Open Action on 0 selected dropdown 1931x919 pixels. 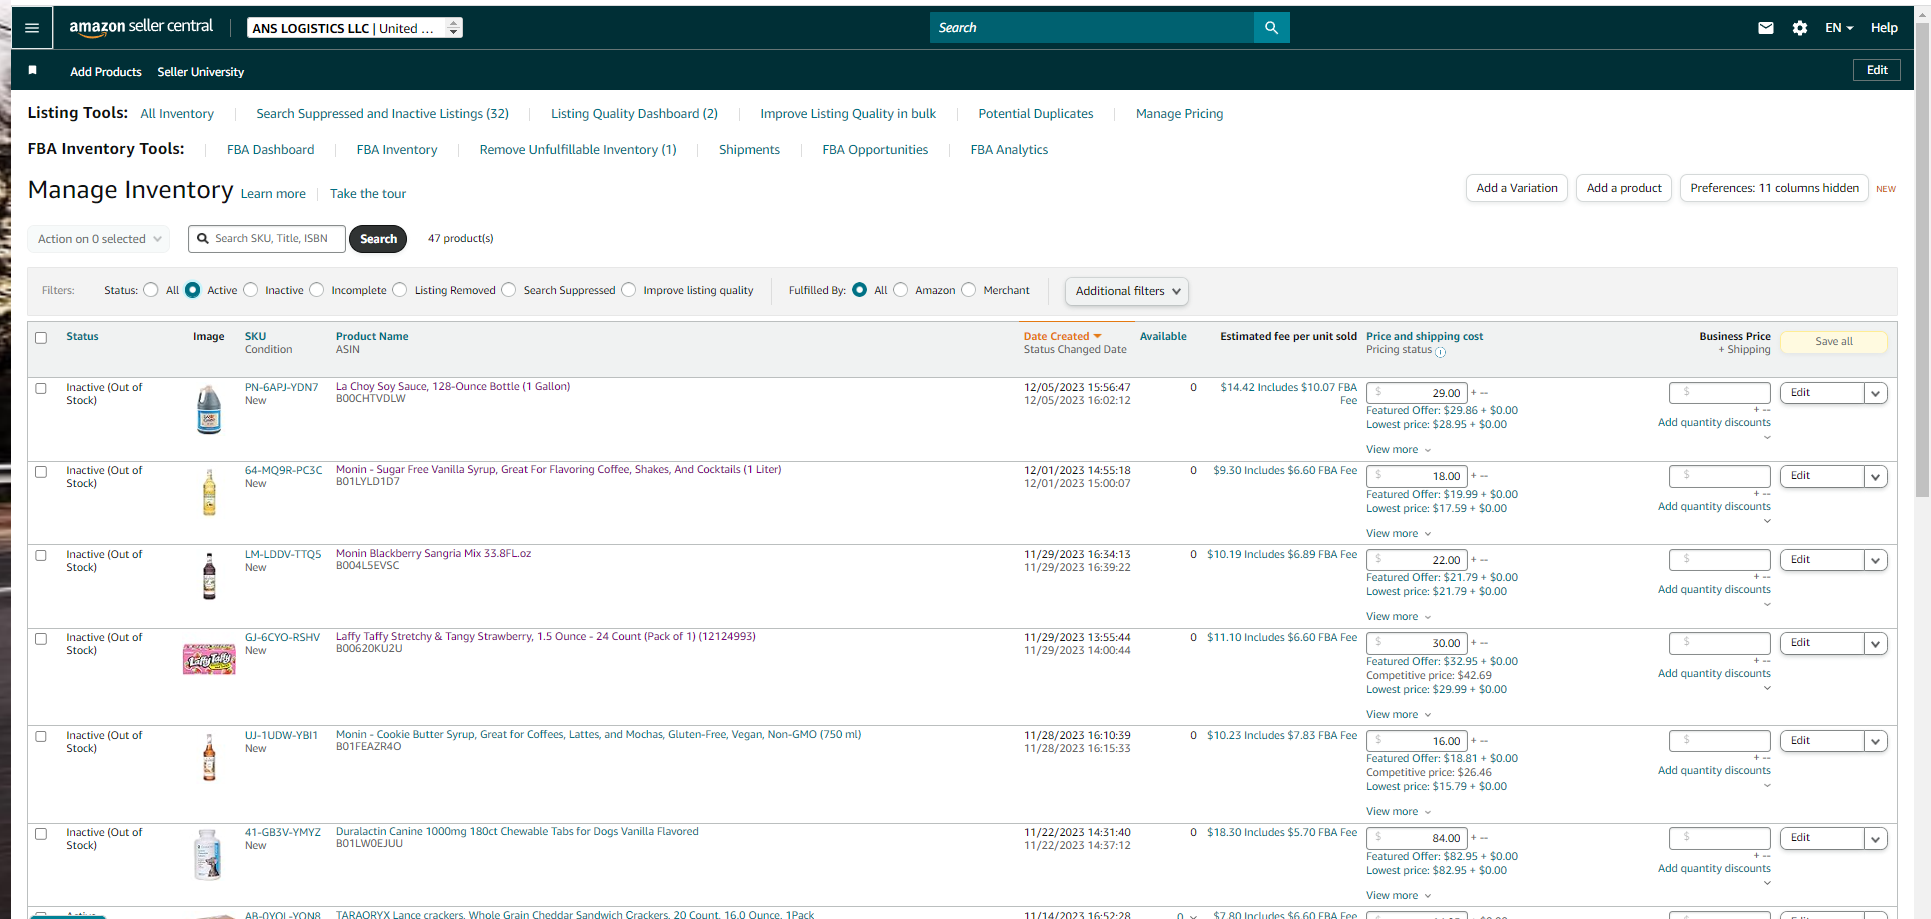98,239
